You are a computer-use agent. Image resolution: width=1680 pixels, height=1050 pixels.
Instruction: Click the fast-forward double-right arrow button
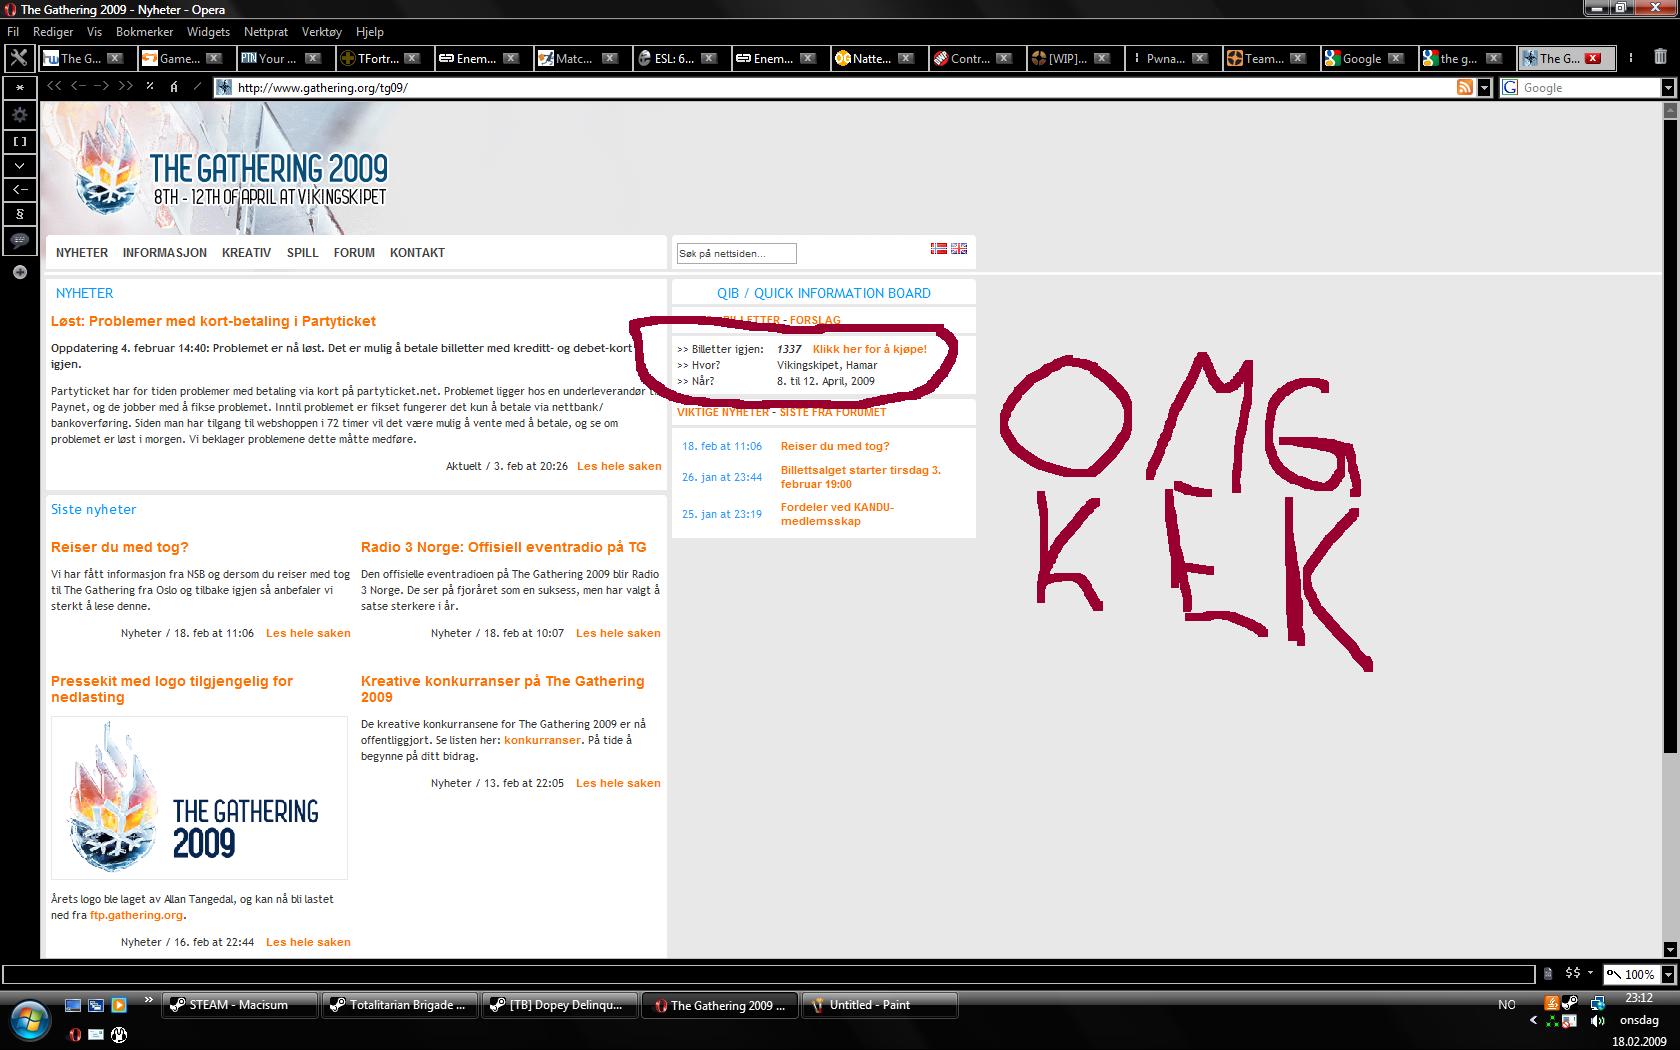(126, 86)
